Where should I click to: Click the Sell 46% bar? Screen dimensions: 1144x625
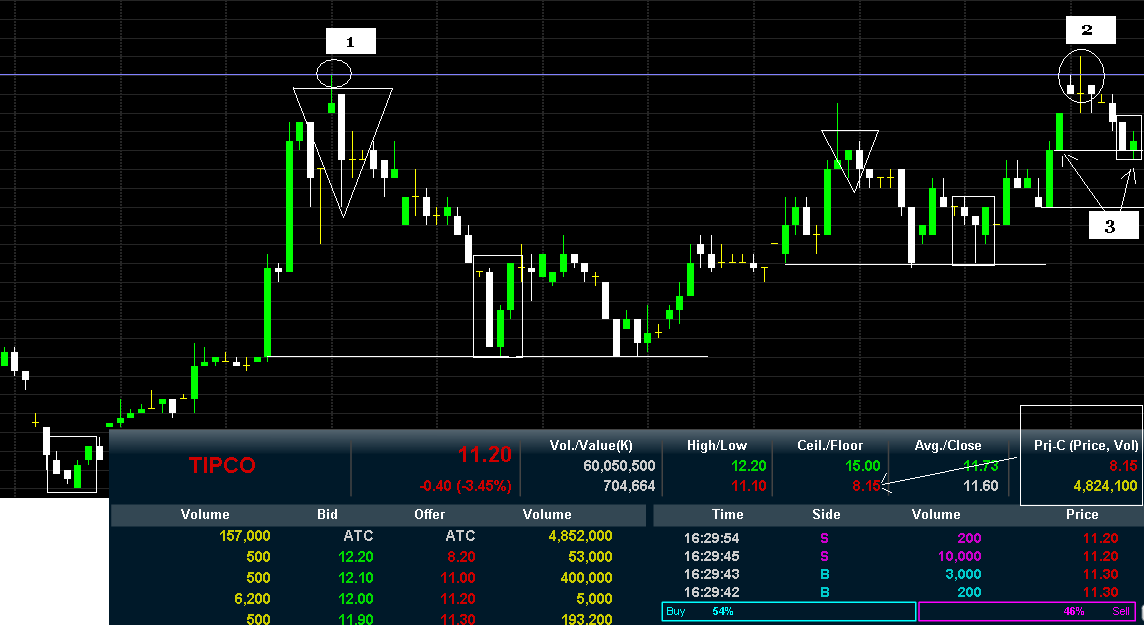[1027, 611]
